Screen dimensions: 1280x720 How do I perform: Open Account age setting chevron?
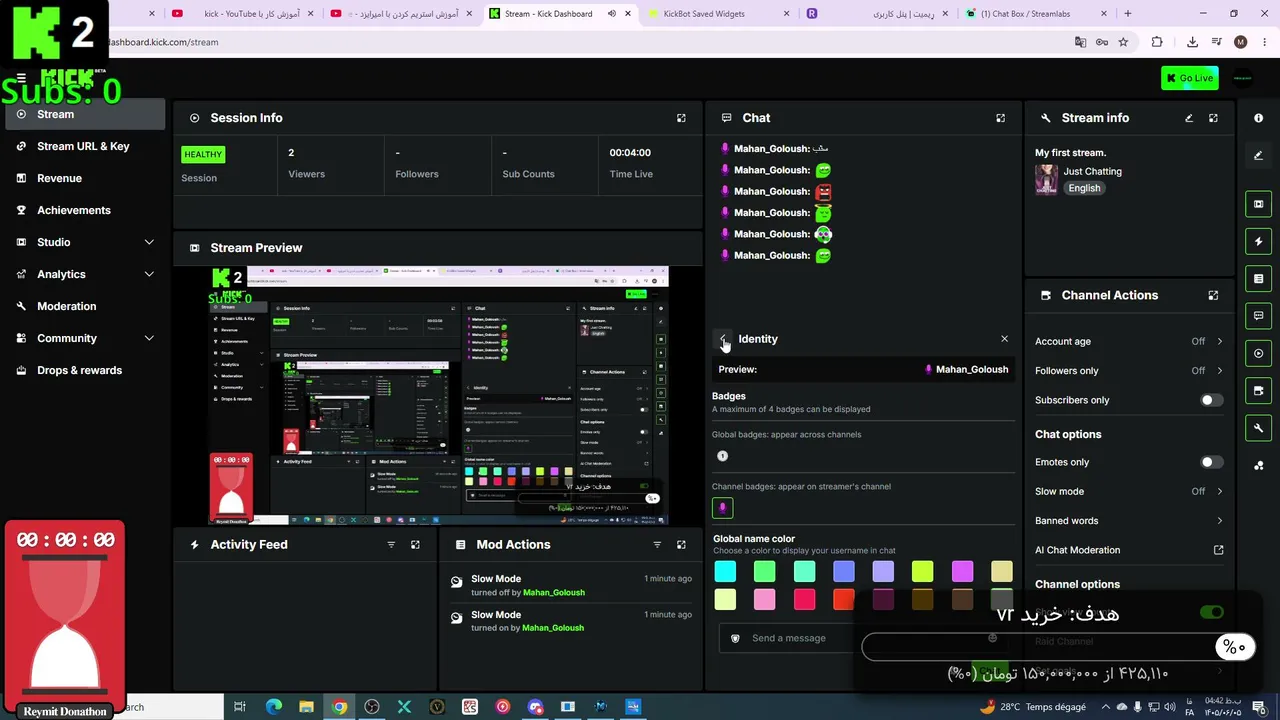tap(1219, 341)
